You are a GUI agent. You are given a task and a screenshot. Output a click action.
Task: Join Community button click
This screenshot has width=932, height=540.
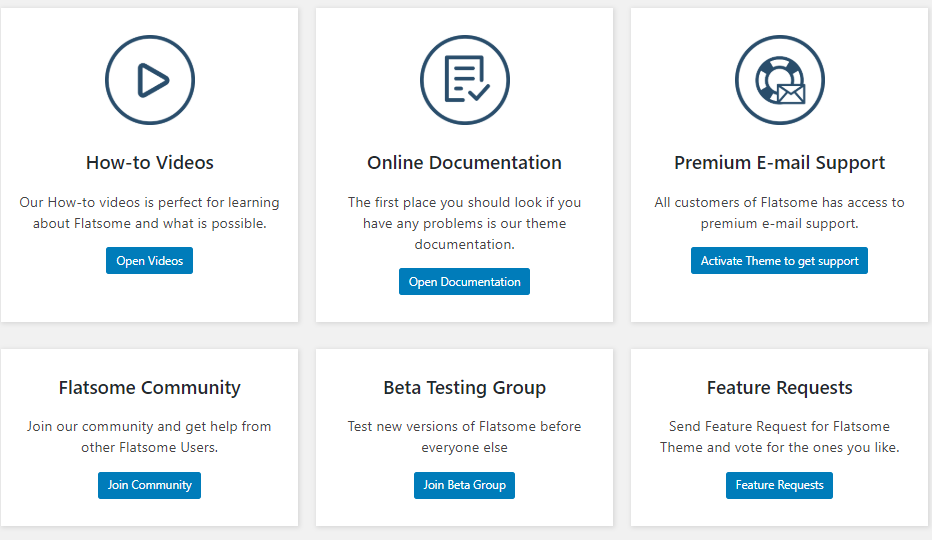(x=149, y=485)
